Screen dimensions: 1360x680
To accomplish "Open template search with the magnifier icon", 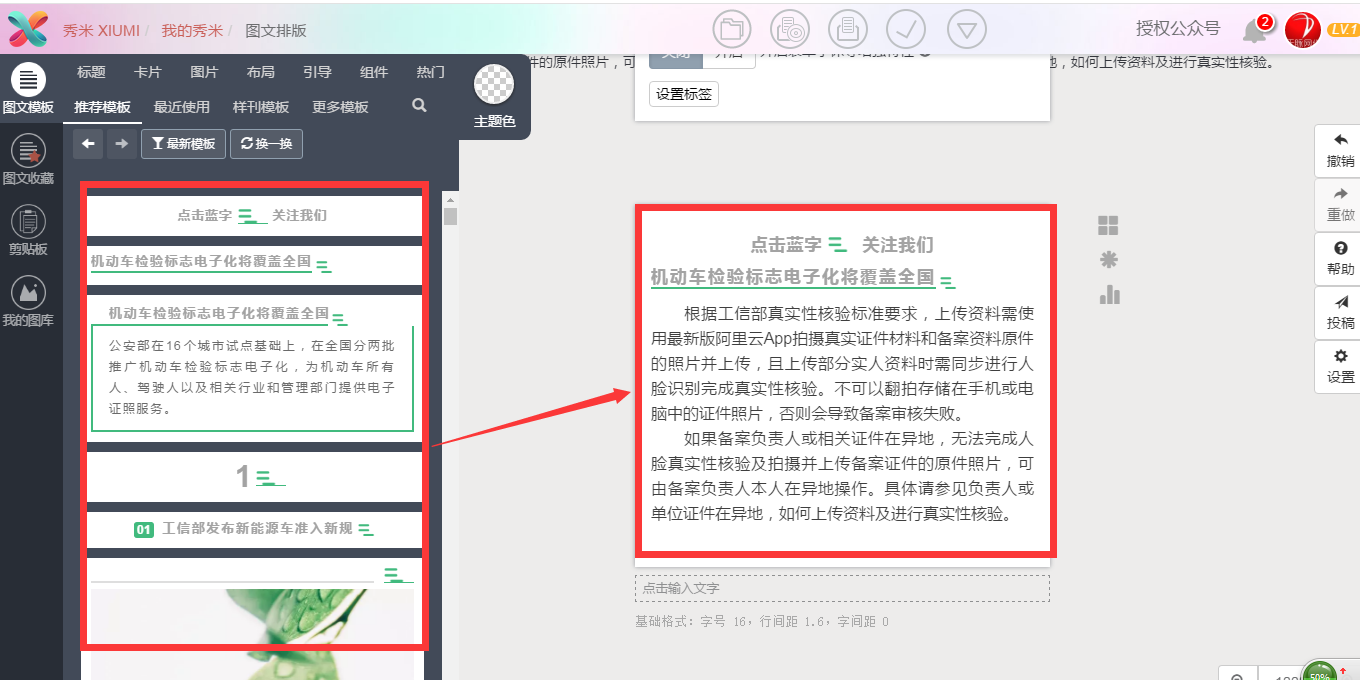I will 419,104.
